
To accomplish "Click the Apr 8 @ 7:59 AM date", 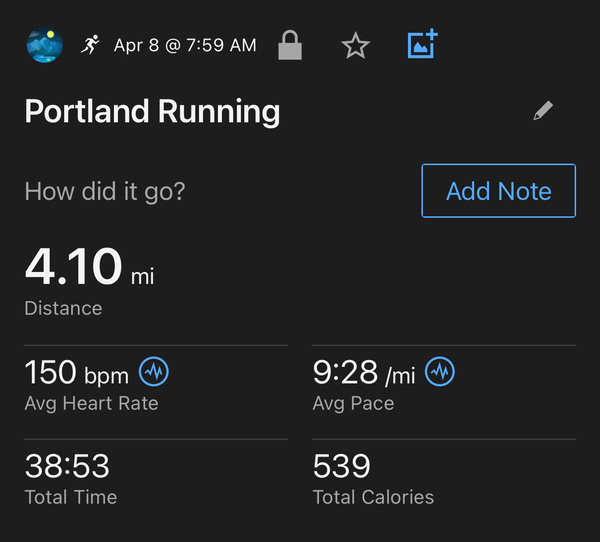I will pos(185,46).
